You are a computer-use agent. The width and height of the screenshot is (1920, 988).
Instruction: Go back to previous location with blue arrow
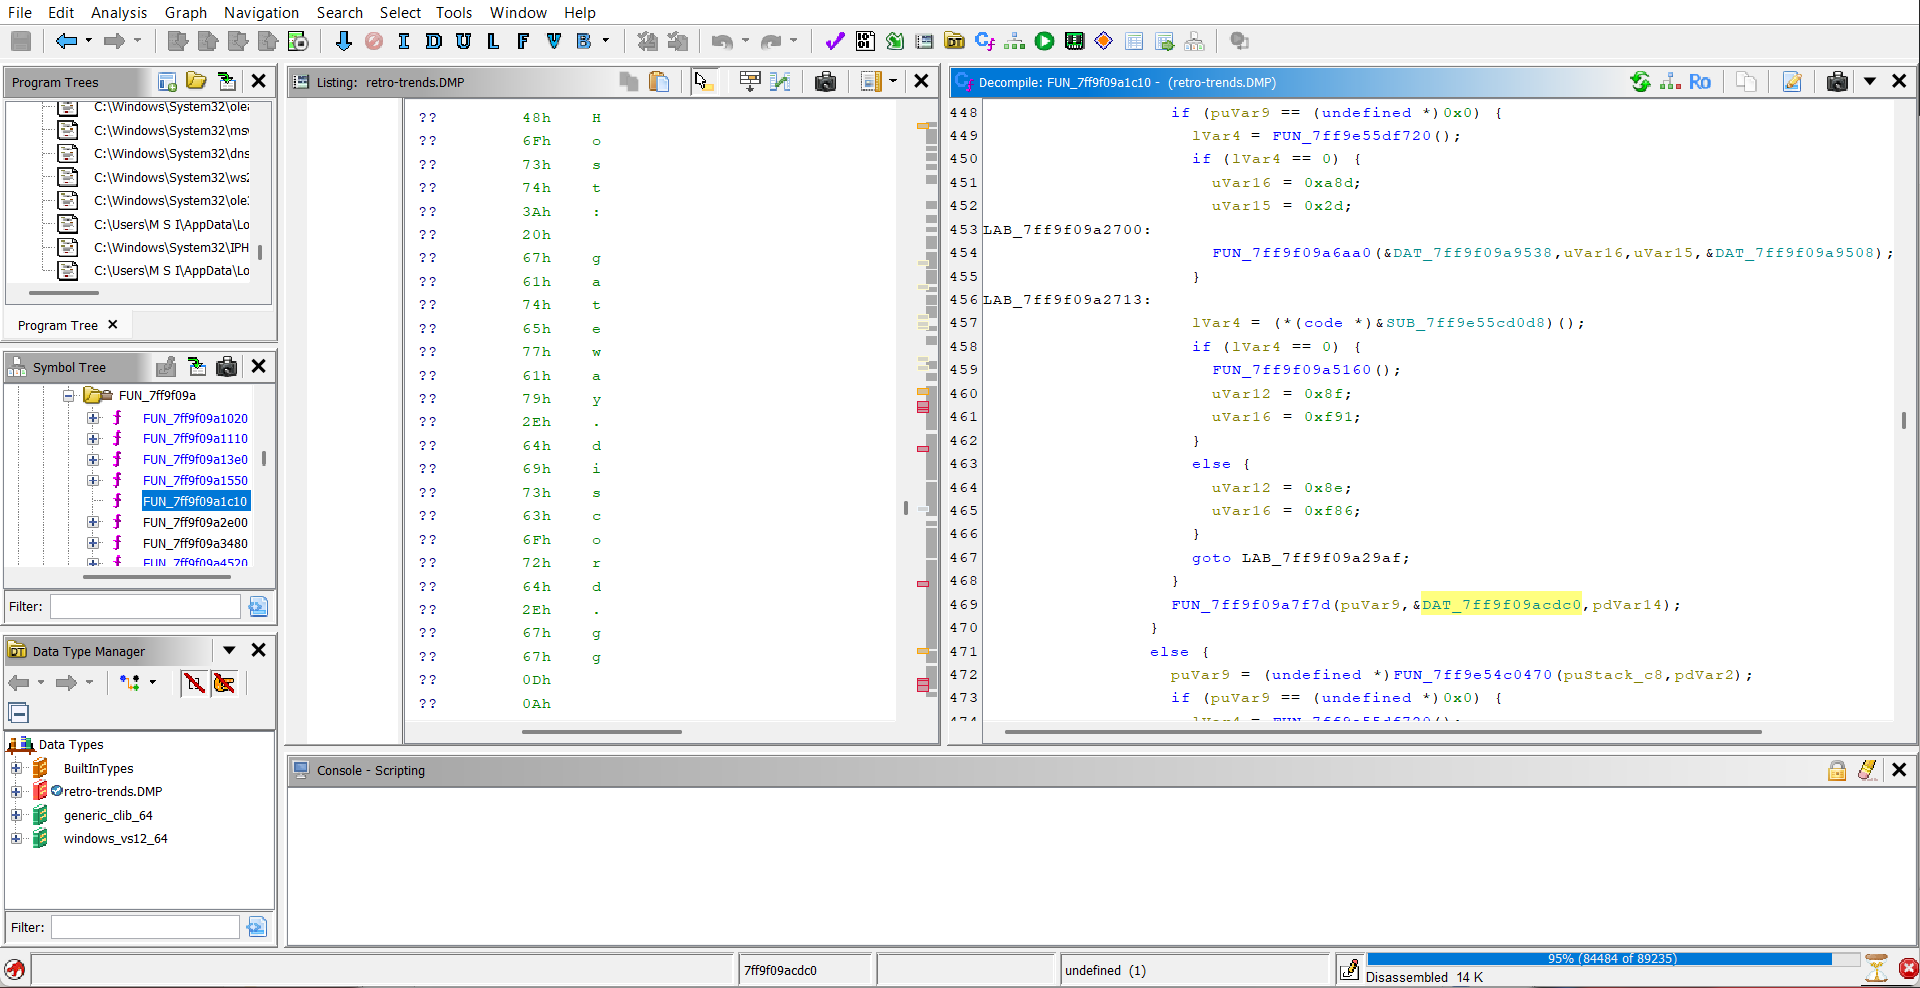tap(66, 41)
